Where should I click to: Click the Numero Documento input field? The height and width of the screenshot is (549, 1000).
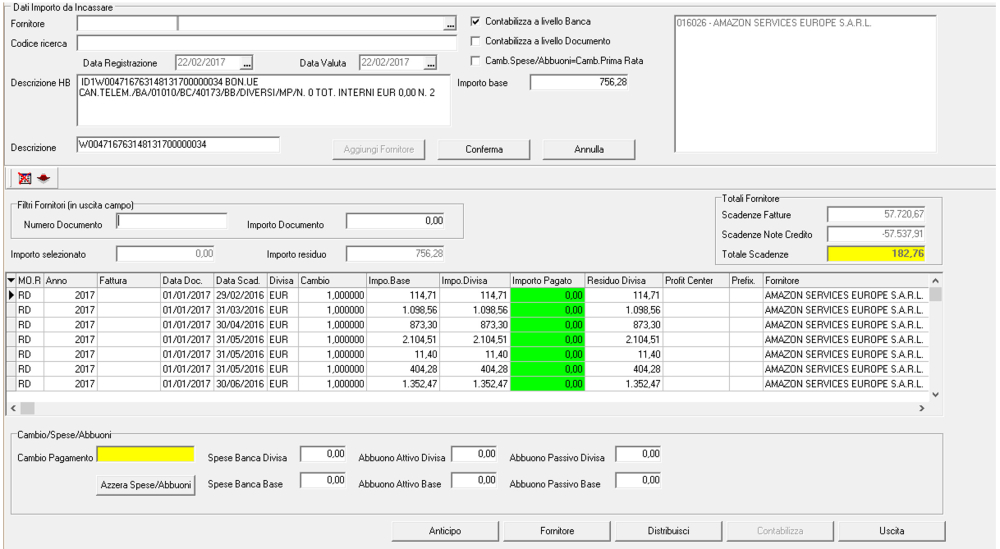point(172,221)
